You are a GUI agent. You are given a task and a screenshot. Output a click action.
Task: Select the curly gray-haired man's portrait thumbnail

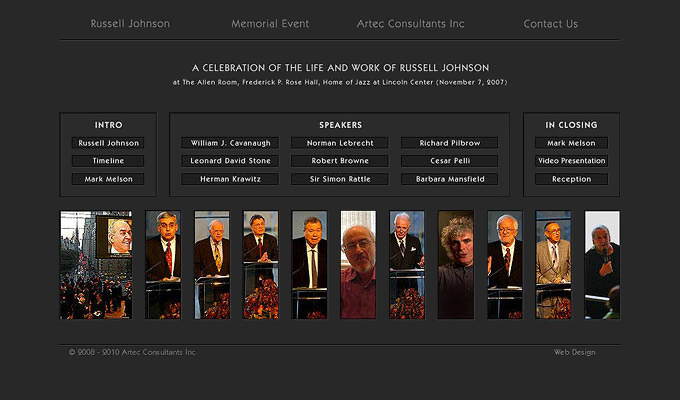coord(456,265)
